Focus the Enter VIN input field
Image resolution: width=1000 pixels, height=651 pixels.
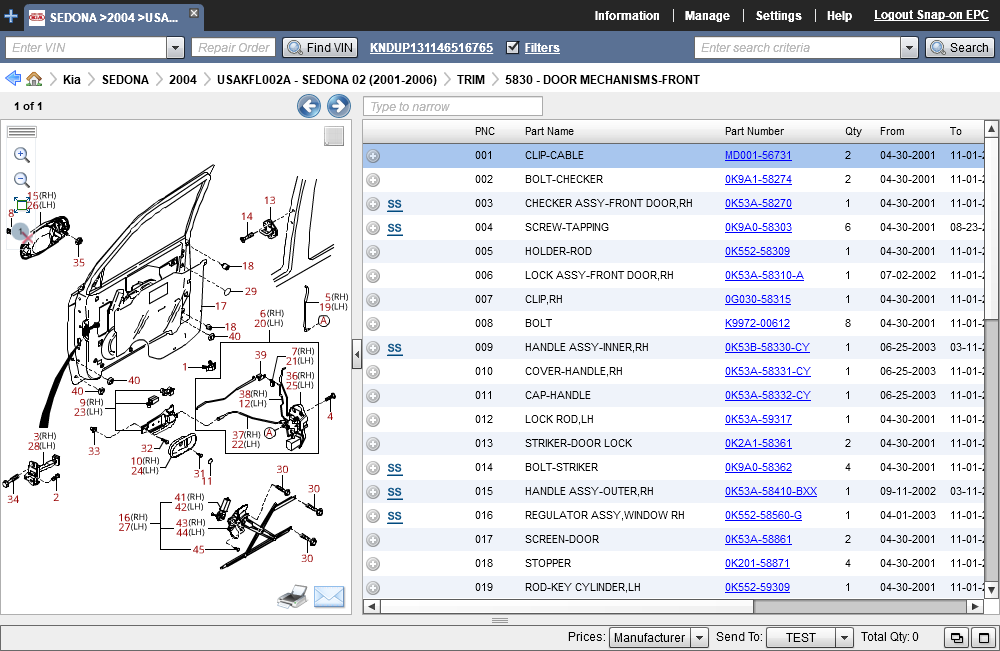tap(86, 48)
